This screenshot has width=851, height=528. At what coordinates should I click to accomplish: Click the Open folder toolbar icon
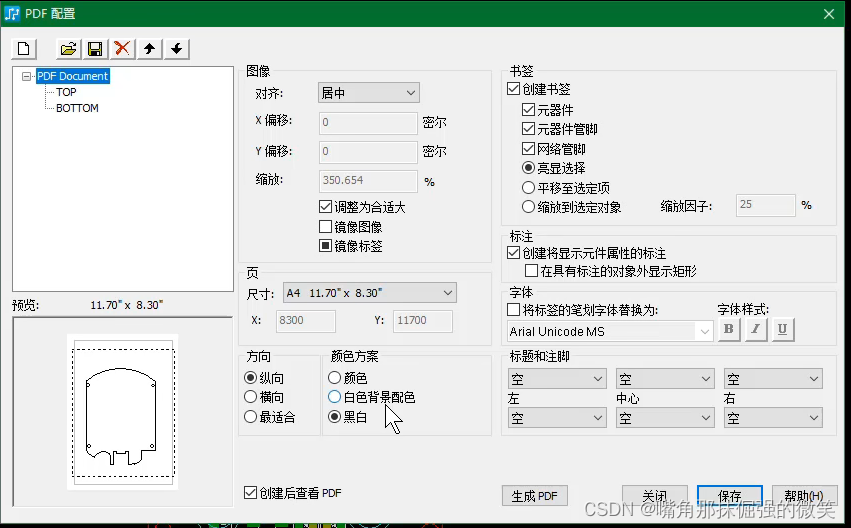pos(68,48)
